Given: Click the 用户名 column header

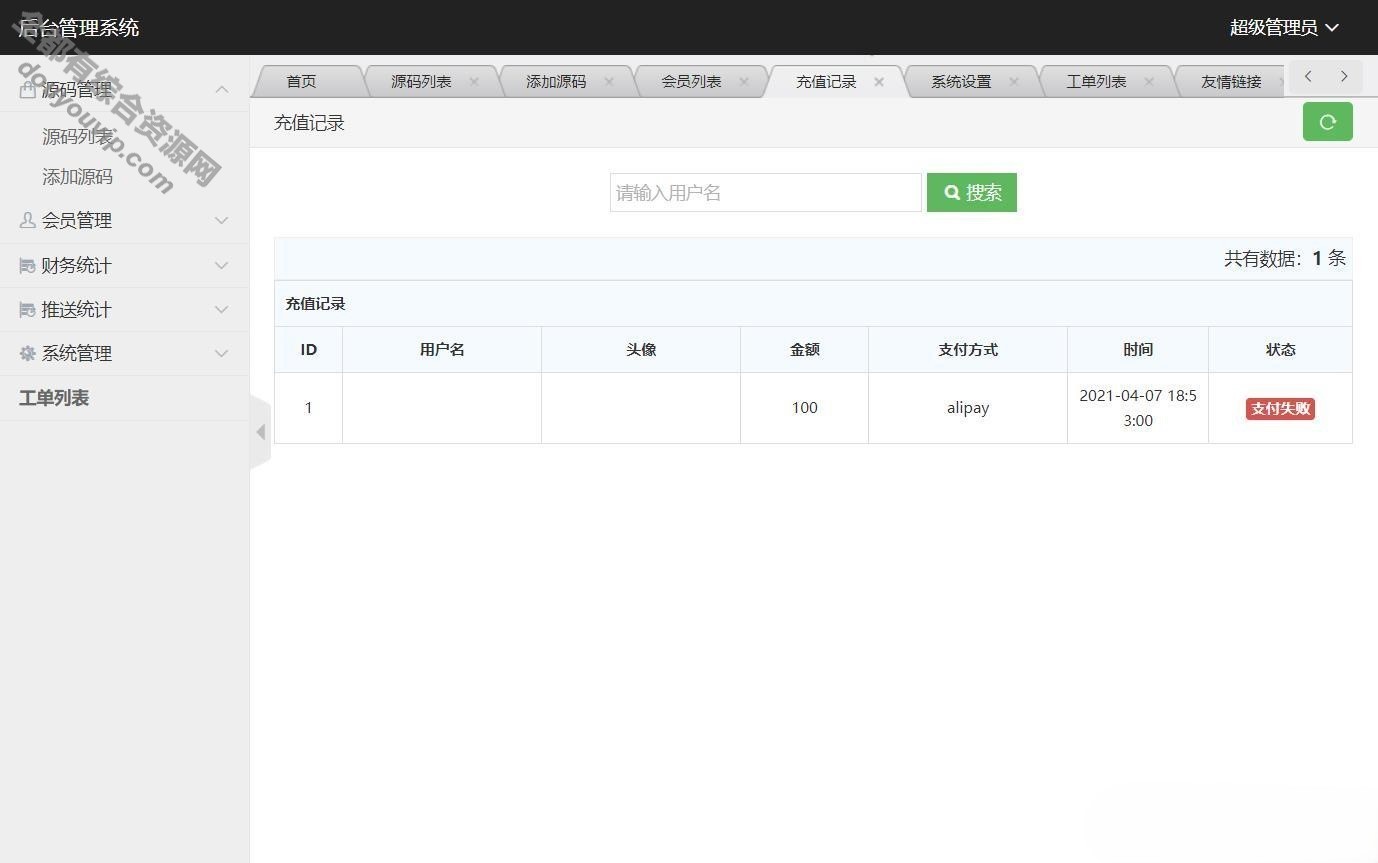Looking at the screenshot, I should click(x=442, y=350).
